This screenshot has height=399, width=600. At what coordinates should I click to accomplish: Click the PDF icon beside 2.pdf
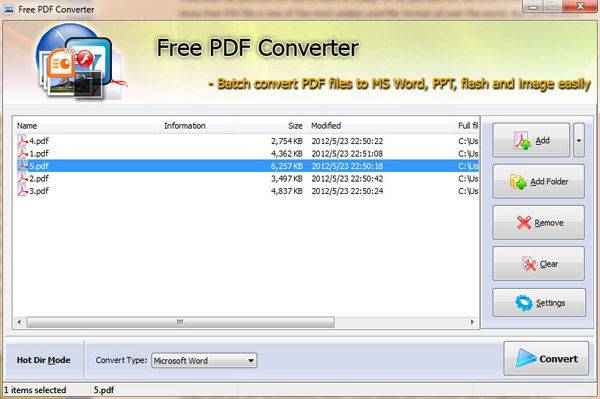(23, 178)
